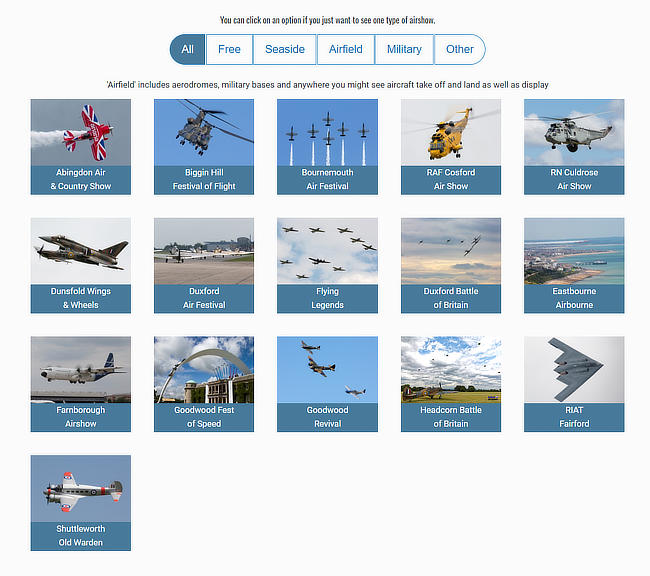Screen dimensions: 650x576
Task: View the RIAT Fairford stealth bomber image
Action: click(x=574, y=369)
